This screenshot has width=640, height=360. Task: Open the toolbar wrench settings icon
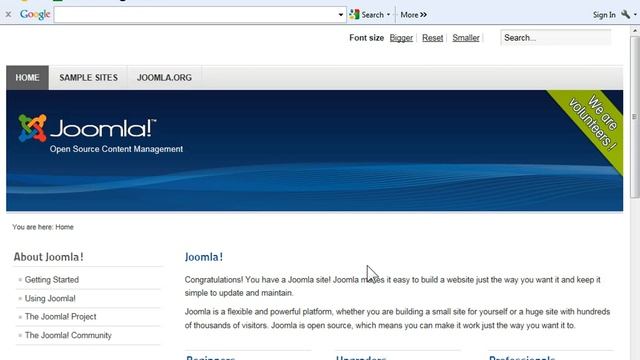625,15
